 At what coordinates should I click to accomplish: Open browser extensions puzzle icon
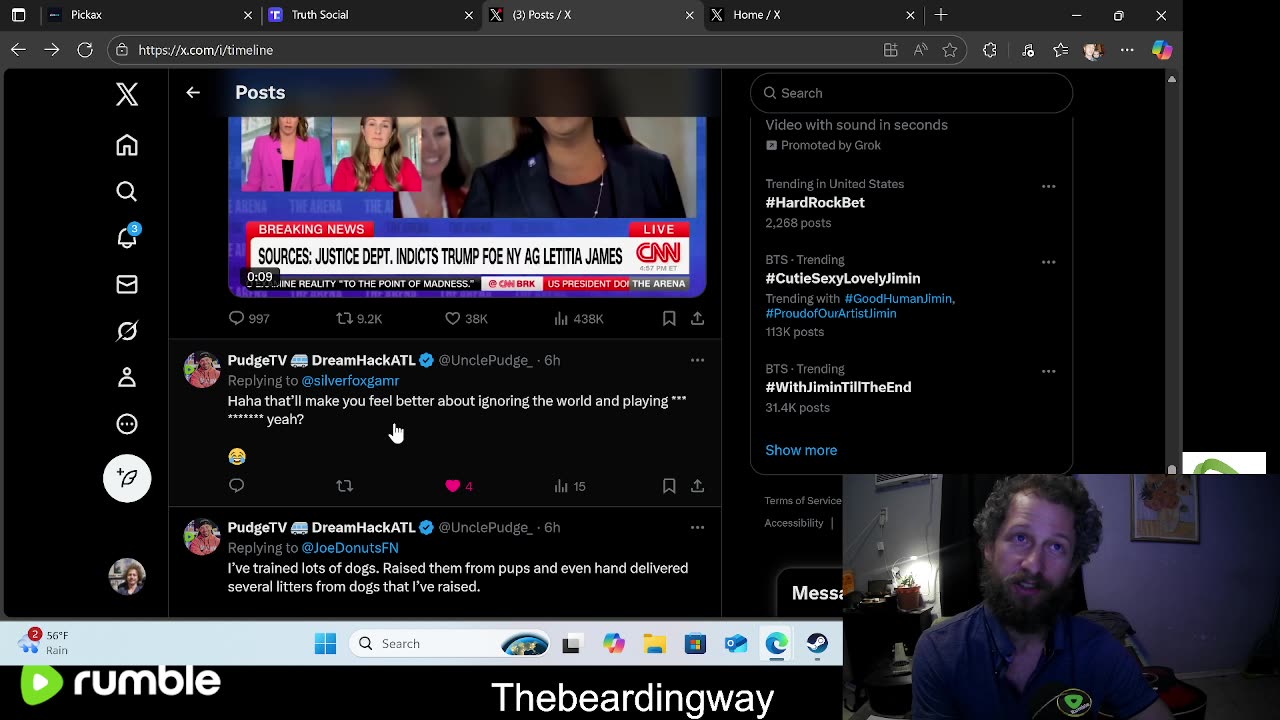[990, 50]
